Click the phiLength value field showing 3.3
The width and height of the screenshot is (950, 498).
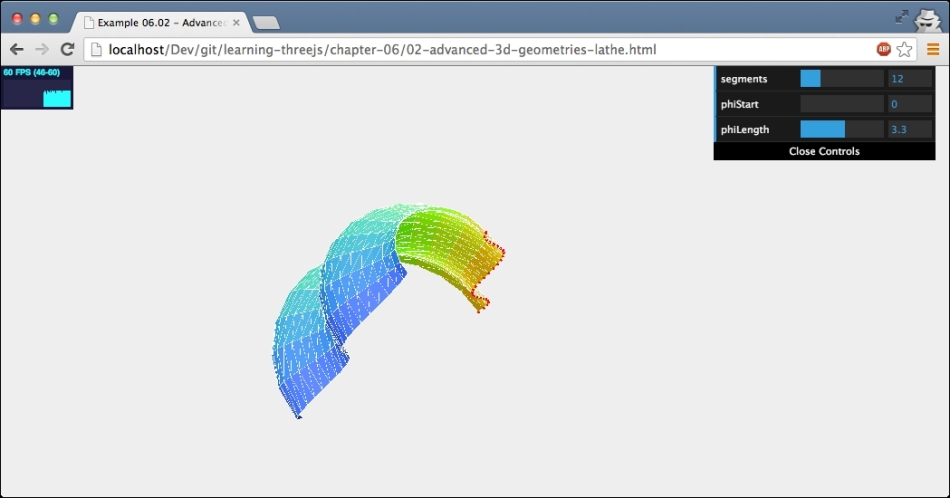click(909, 129)
